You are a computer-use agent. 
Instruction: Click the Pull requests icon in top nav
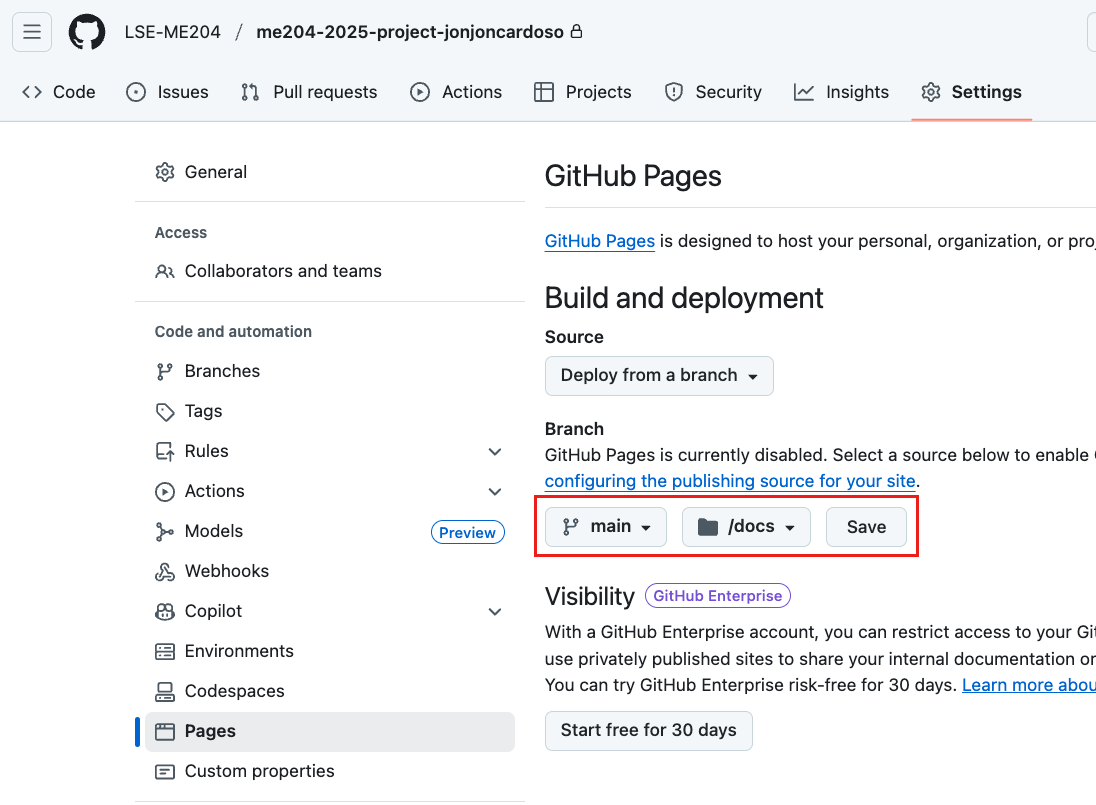point(250,92)
